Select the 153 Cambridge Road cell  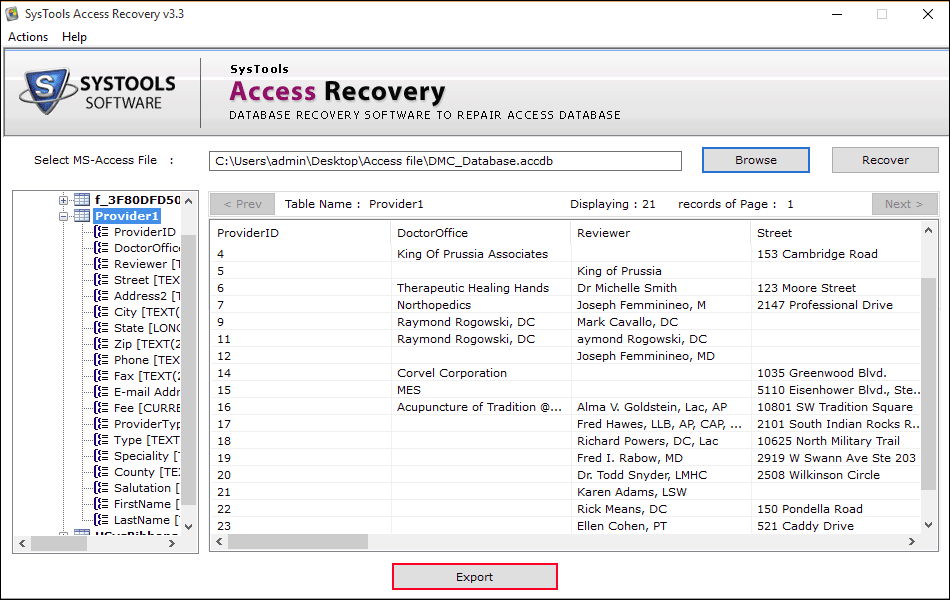coord(836,254)
